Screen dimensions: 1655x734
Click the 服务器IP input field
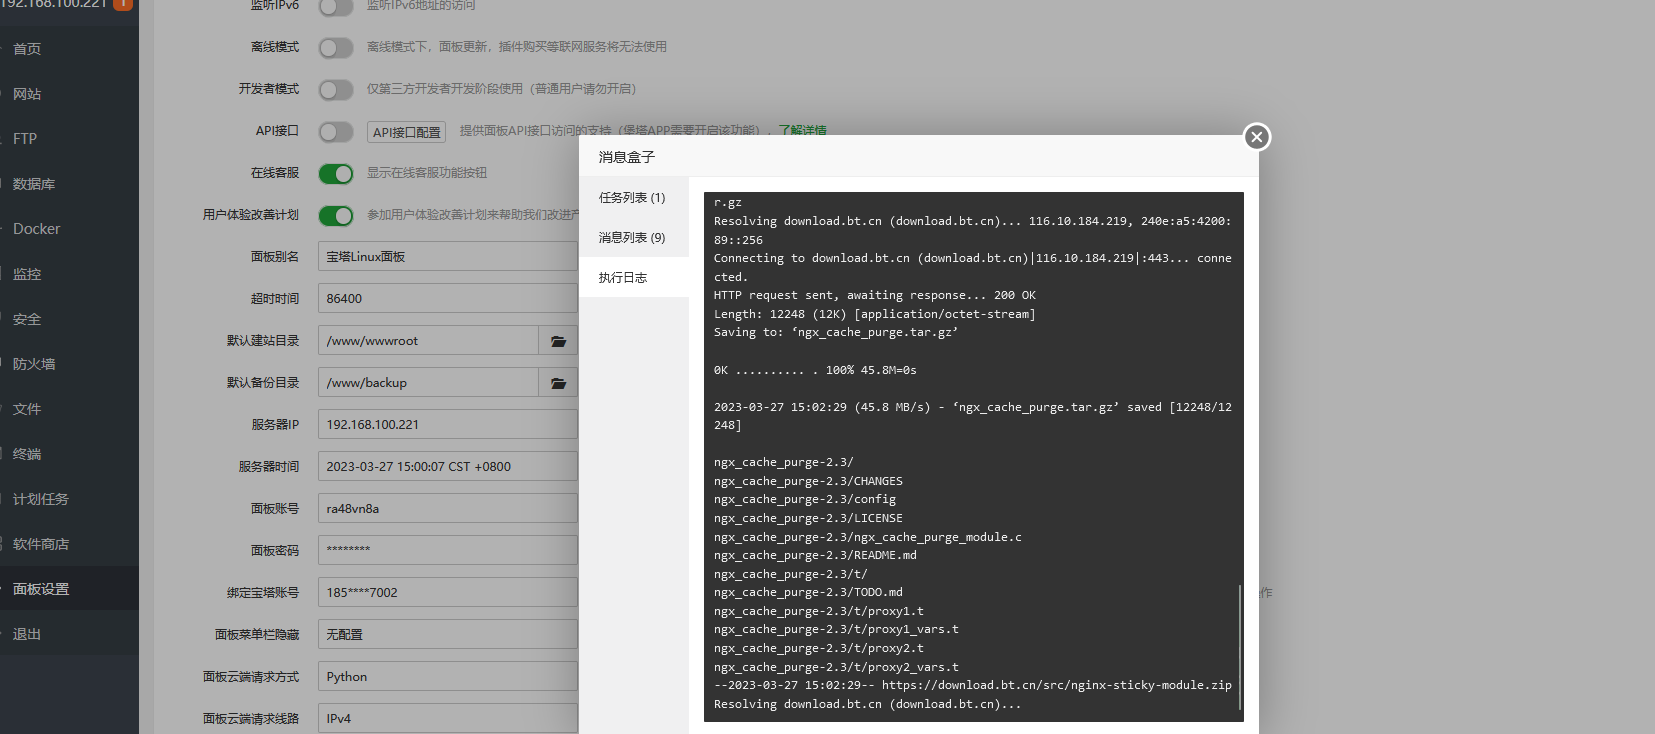tap(448, 425)
